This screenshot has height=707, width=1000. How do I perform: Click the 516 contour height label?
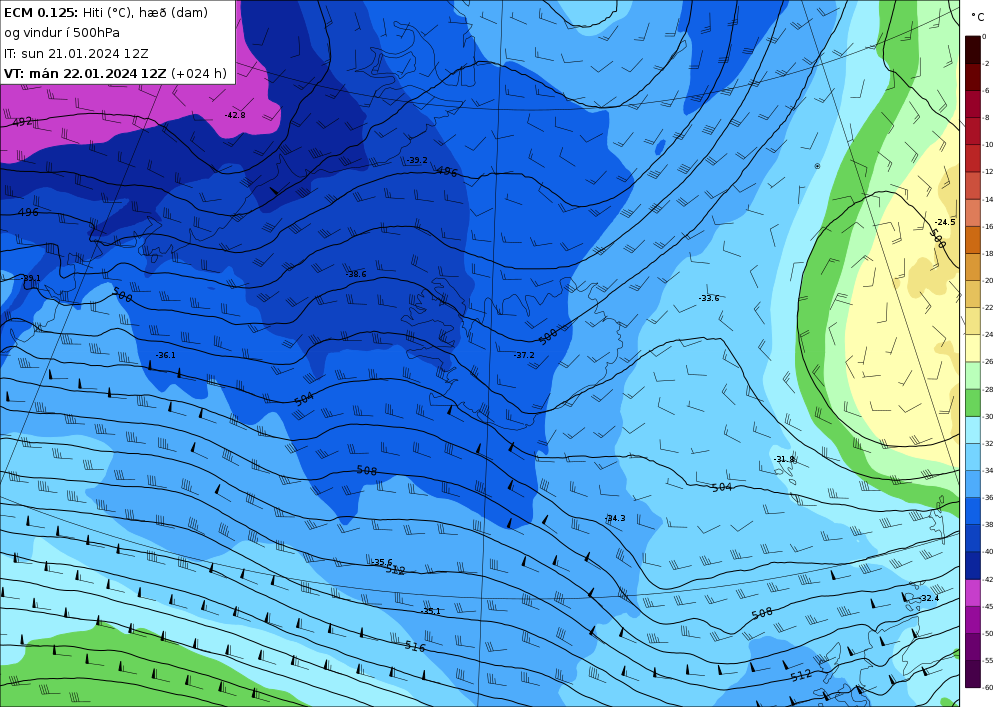pyautogui.click(x=415, y=646)
